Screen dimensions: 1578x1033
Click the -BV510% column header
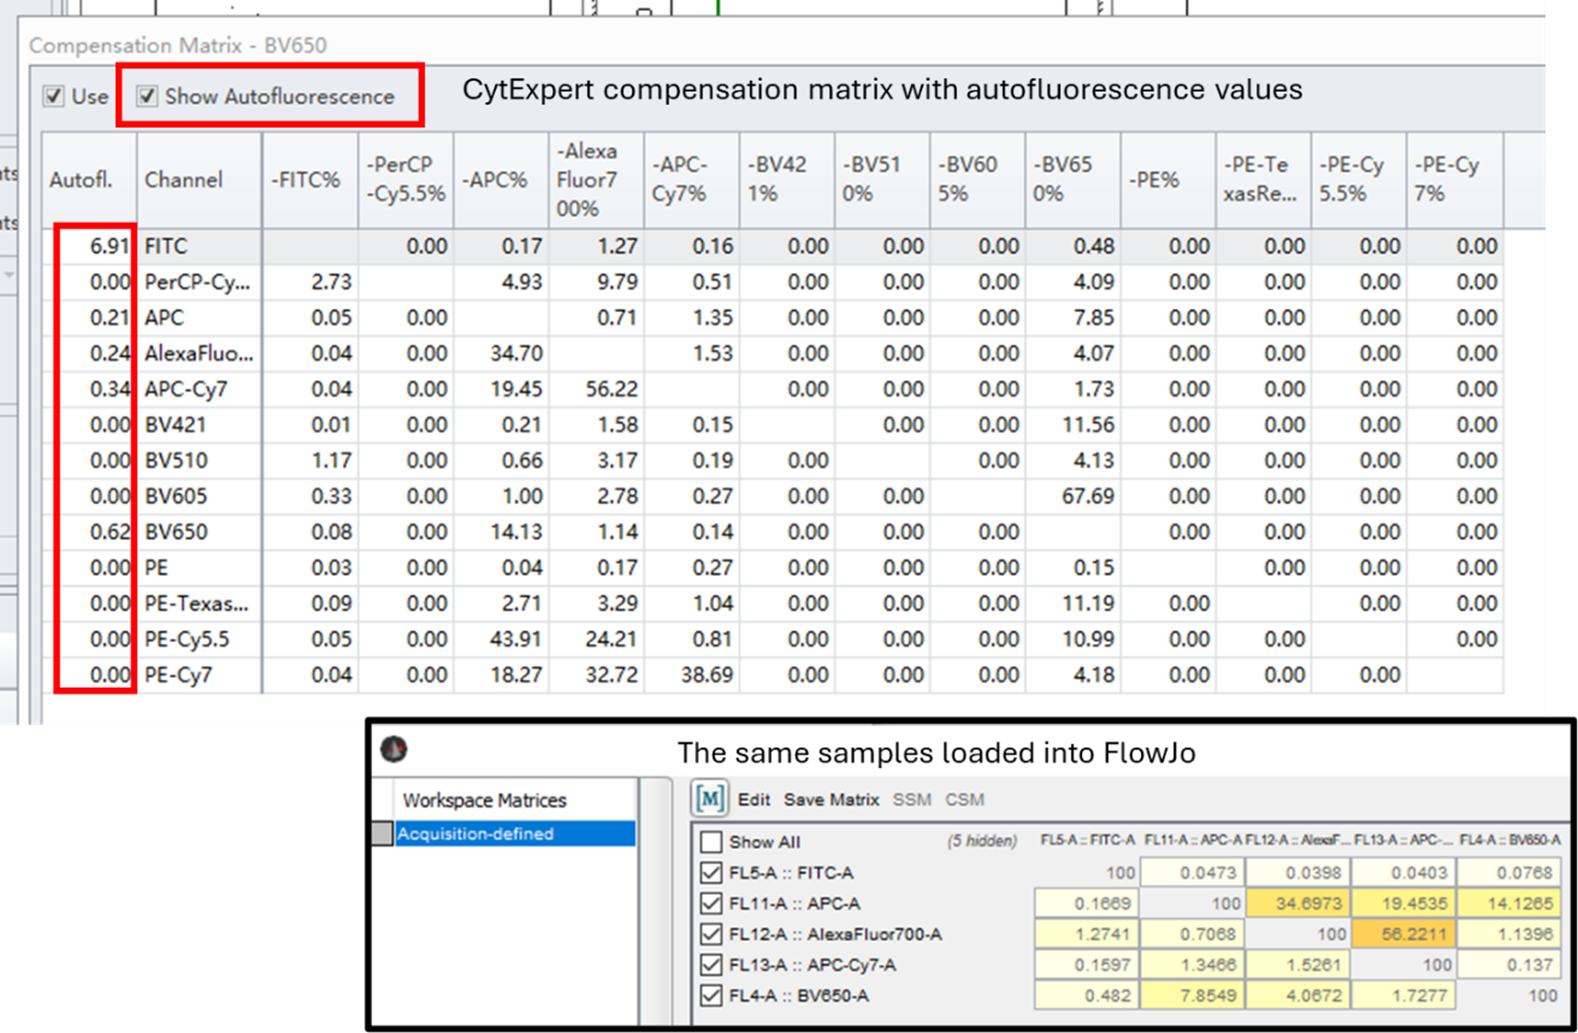point(883,180)
